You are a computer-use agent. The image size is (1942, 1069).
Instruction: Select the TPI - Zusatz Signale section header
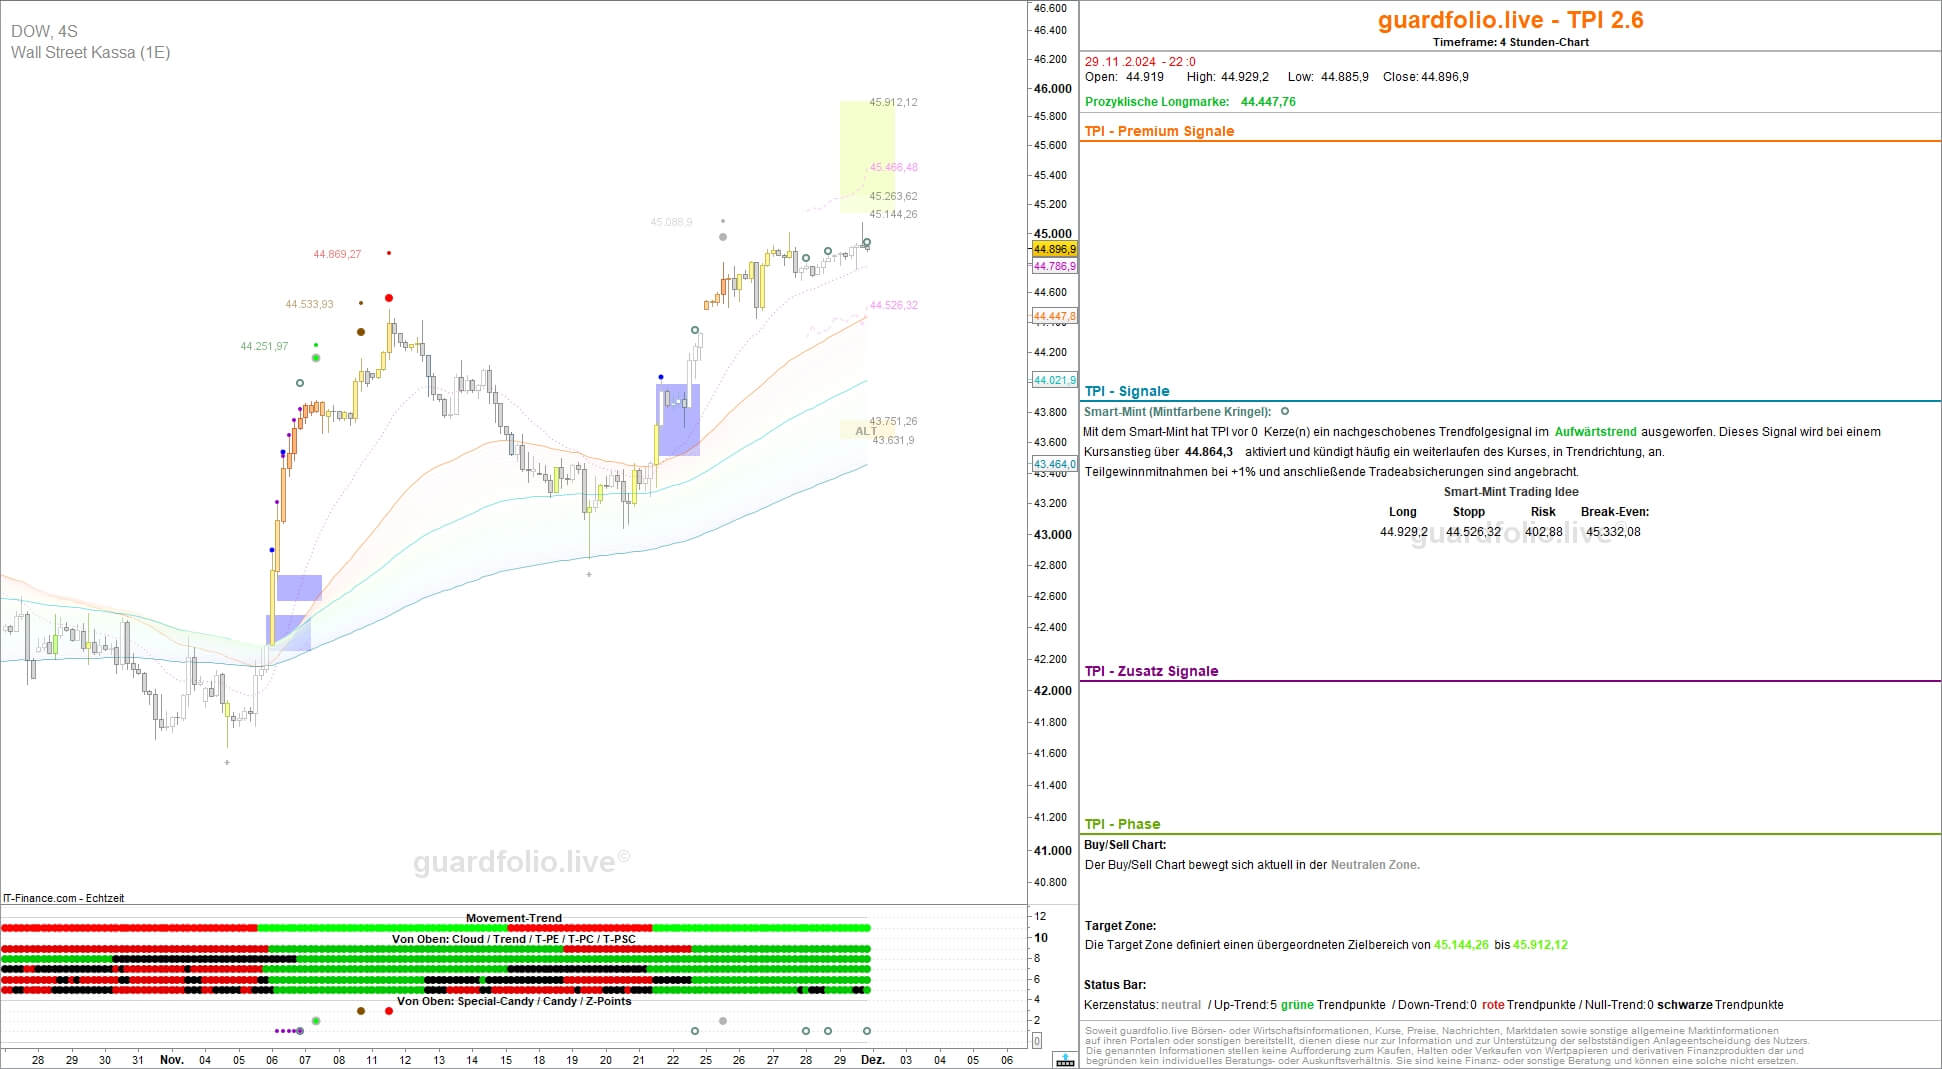pos(1151,671)
